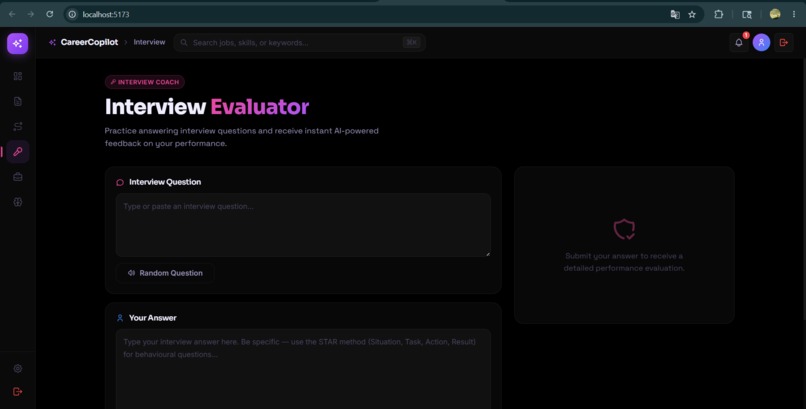The image size is (806, 409).
Task: Open the translate page icon in address bar
Action: pyautogui.click(x=675, y=14)
